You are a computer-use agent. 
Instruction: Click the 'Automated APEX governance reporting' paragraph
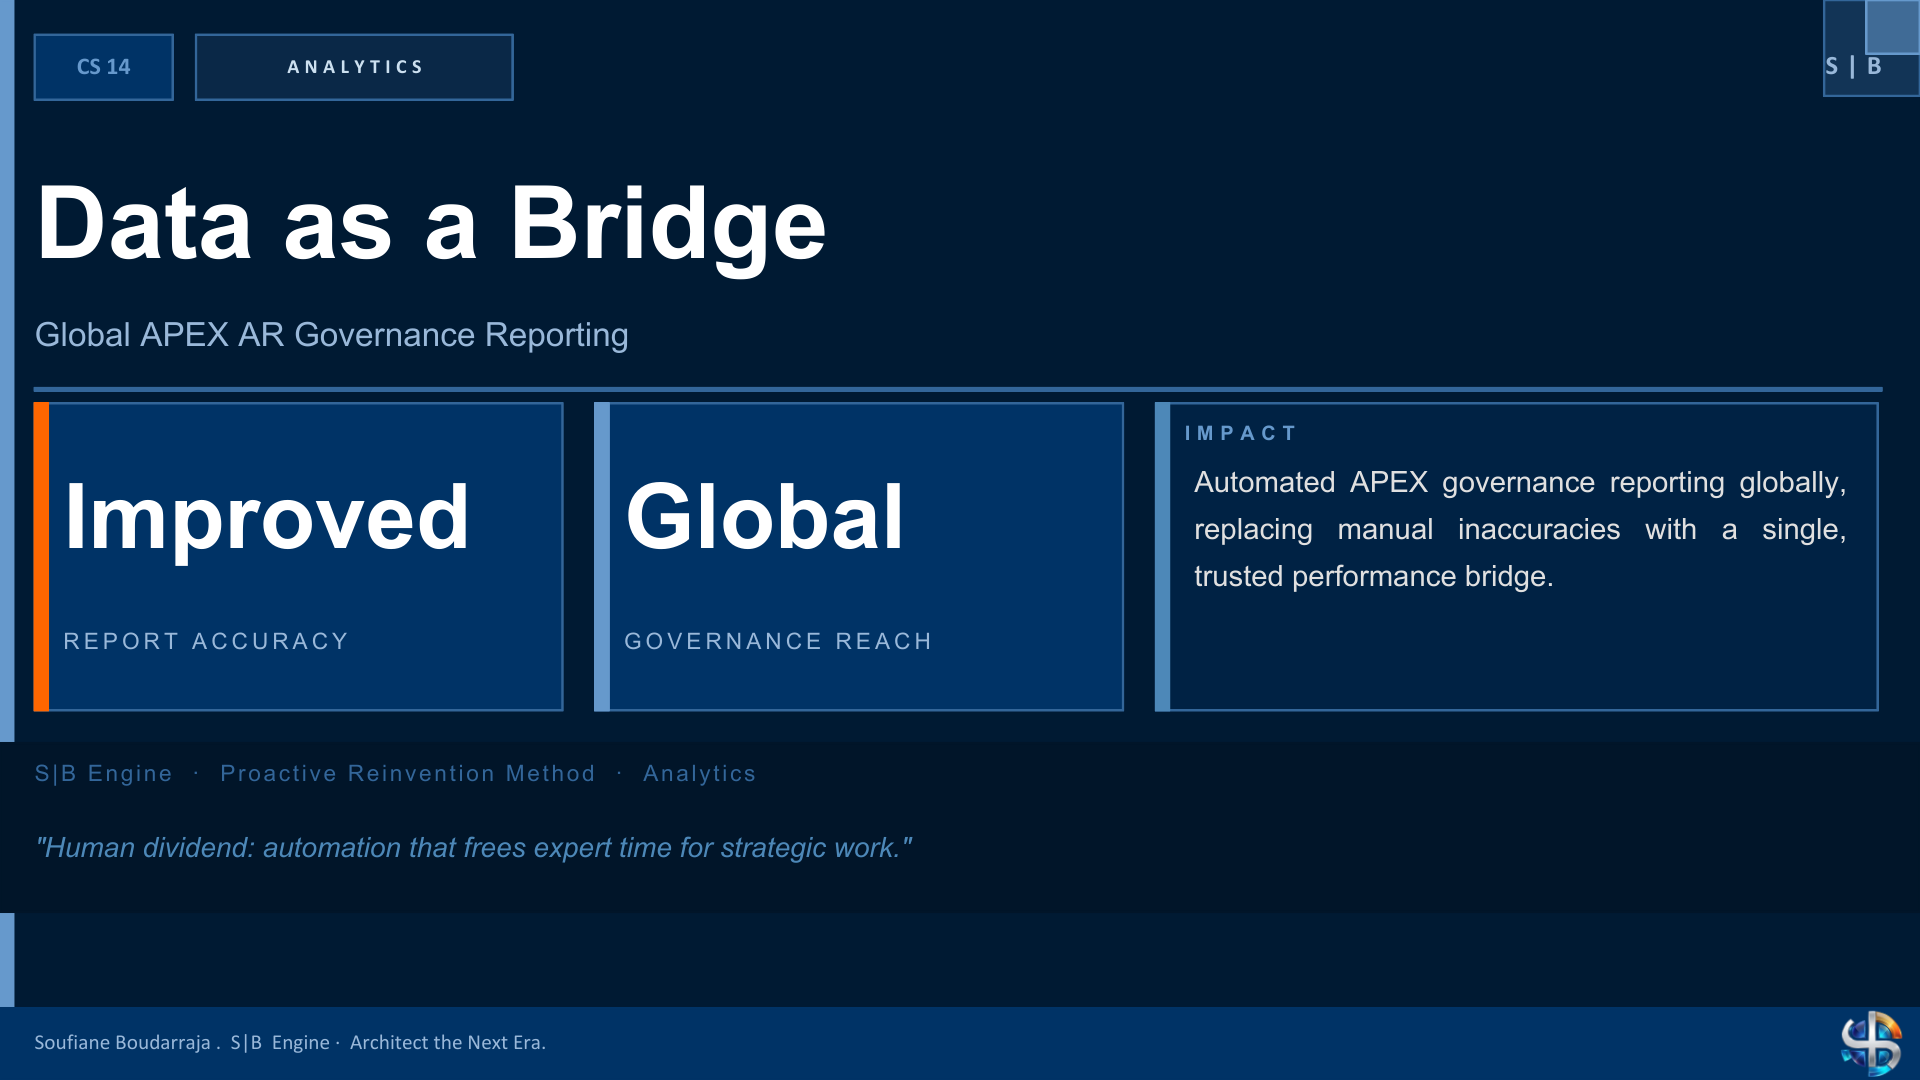1520,529
